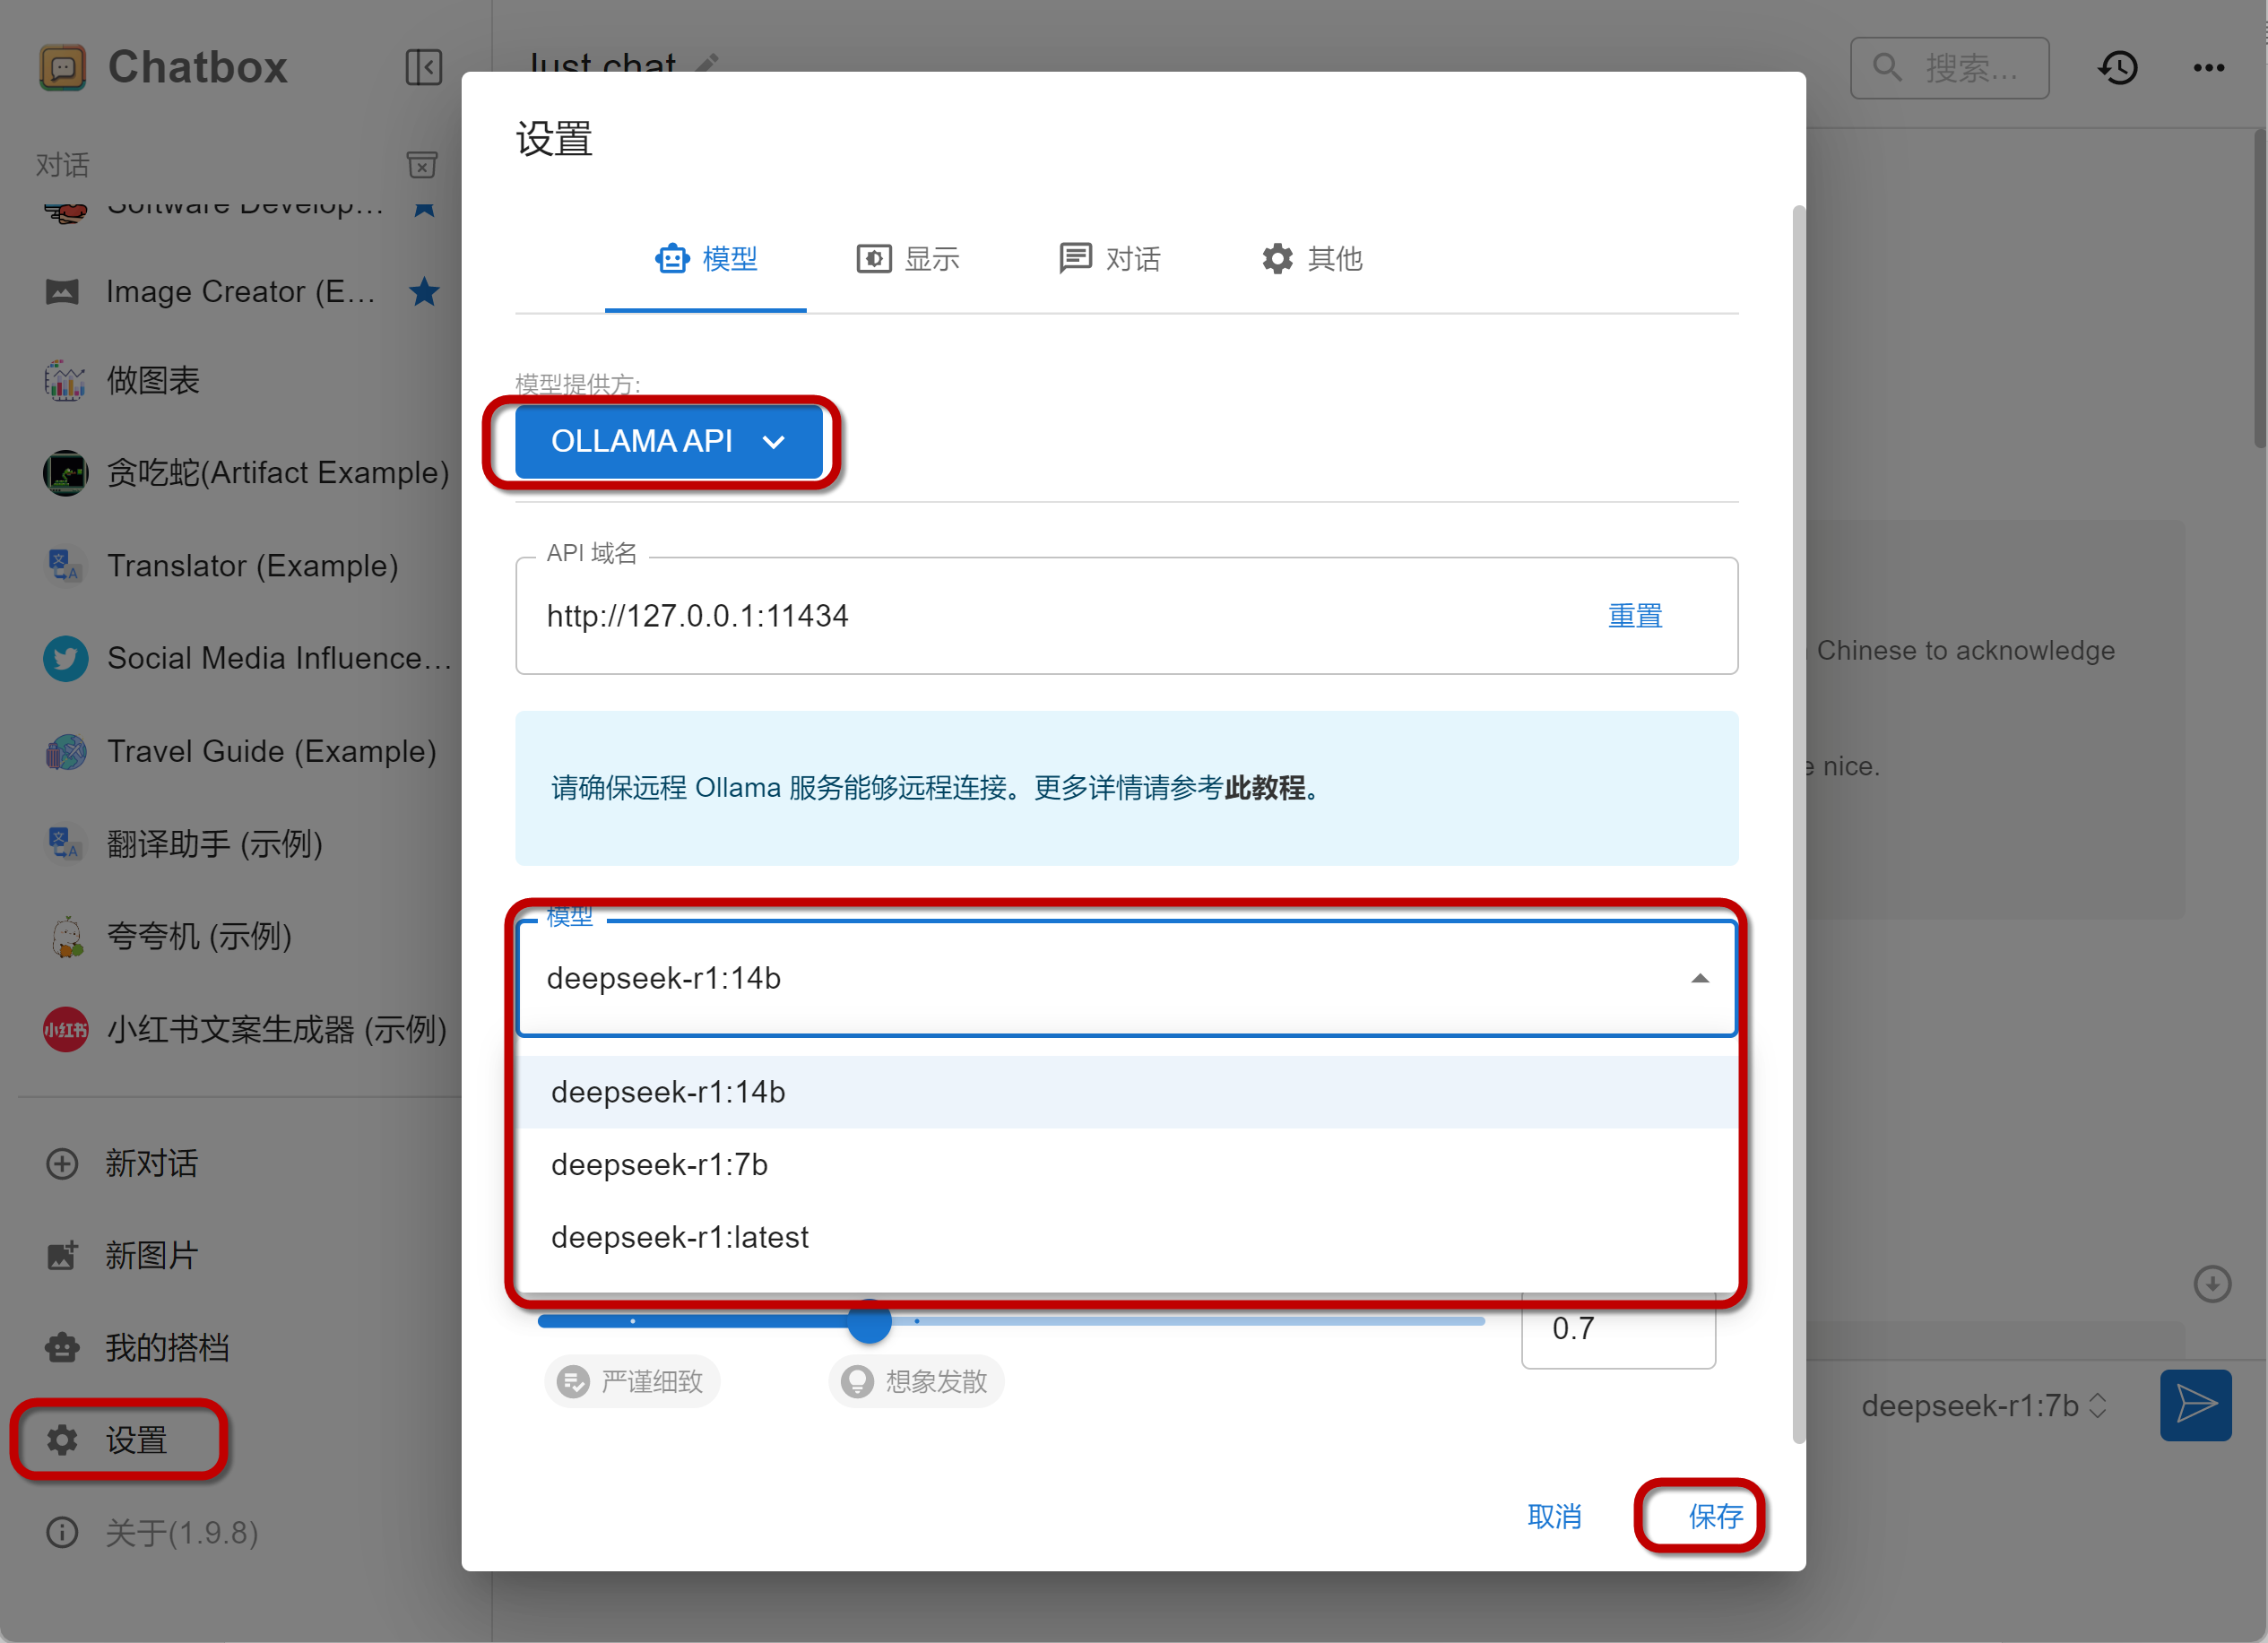Open the chat history clock icon

point(2118,67)
